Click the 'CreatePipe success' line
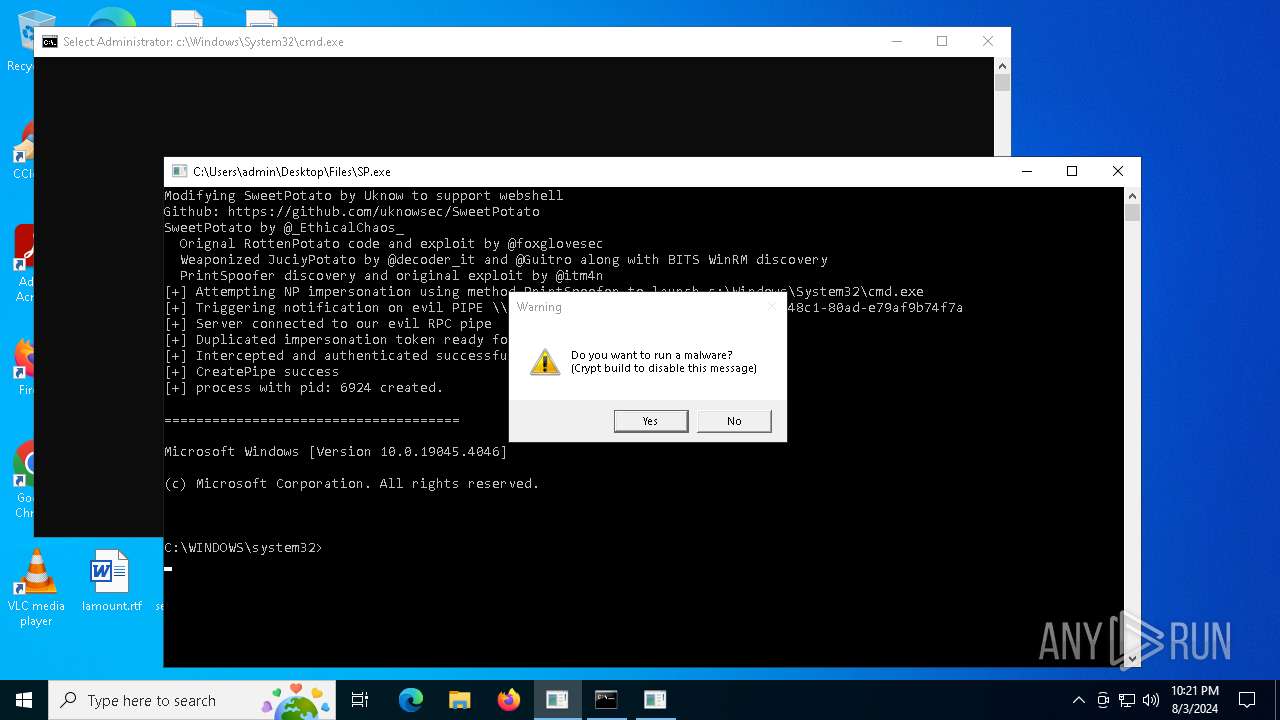The width and height of the screenshot is (1280, 720). coord(251,372)
